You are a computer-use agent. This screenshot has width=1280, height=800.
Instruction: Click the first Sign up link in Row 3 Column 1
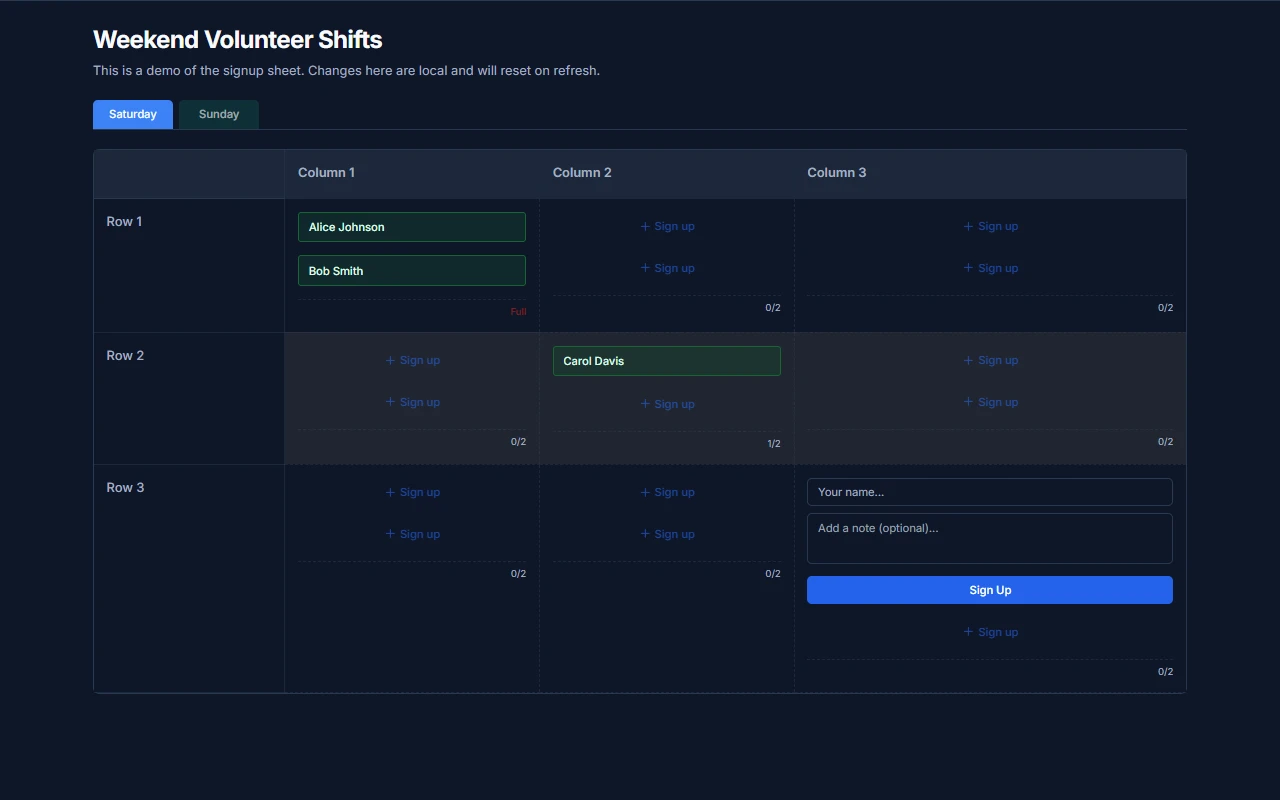coord(412,492)
